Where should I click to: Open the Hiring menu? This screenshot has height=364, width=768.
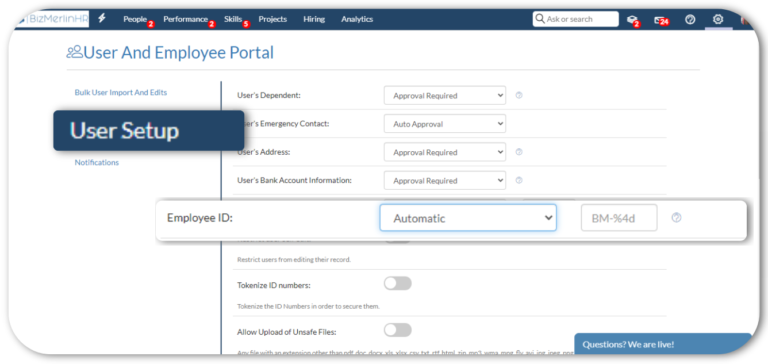pyautogui.click(x=314, y=19)
